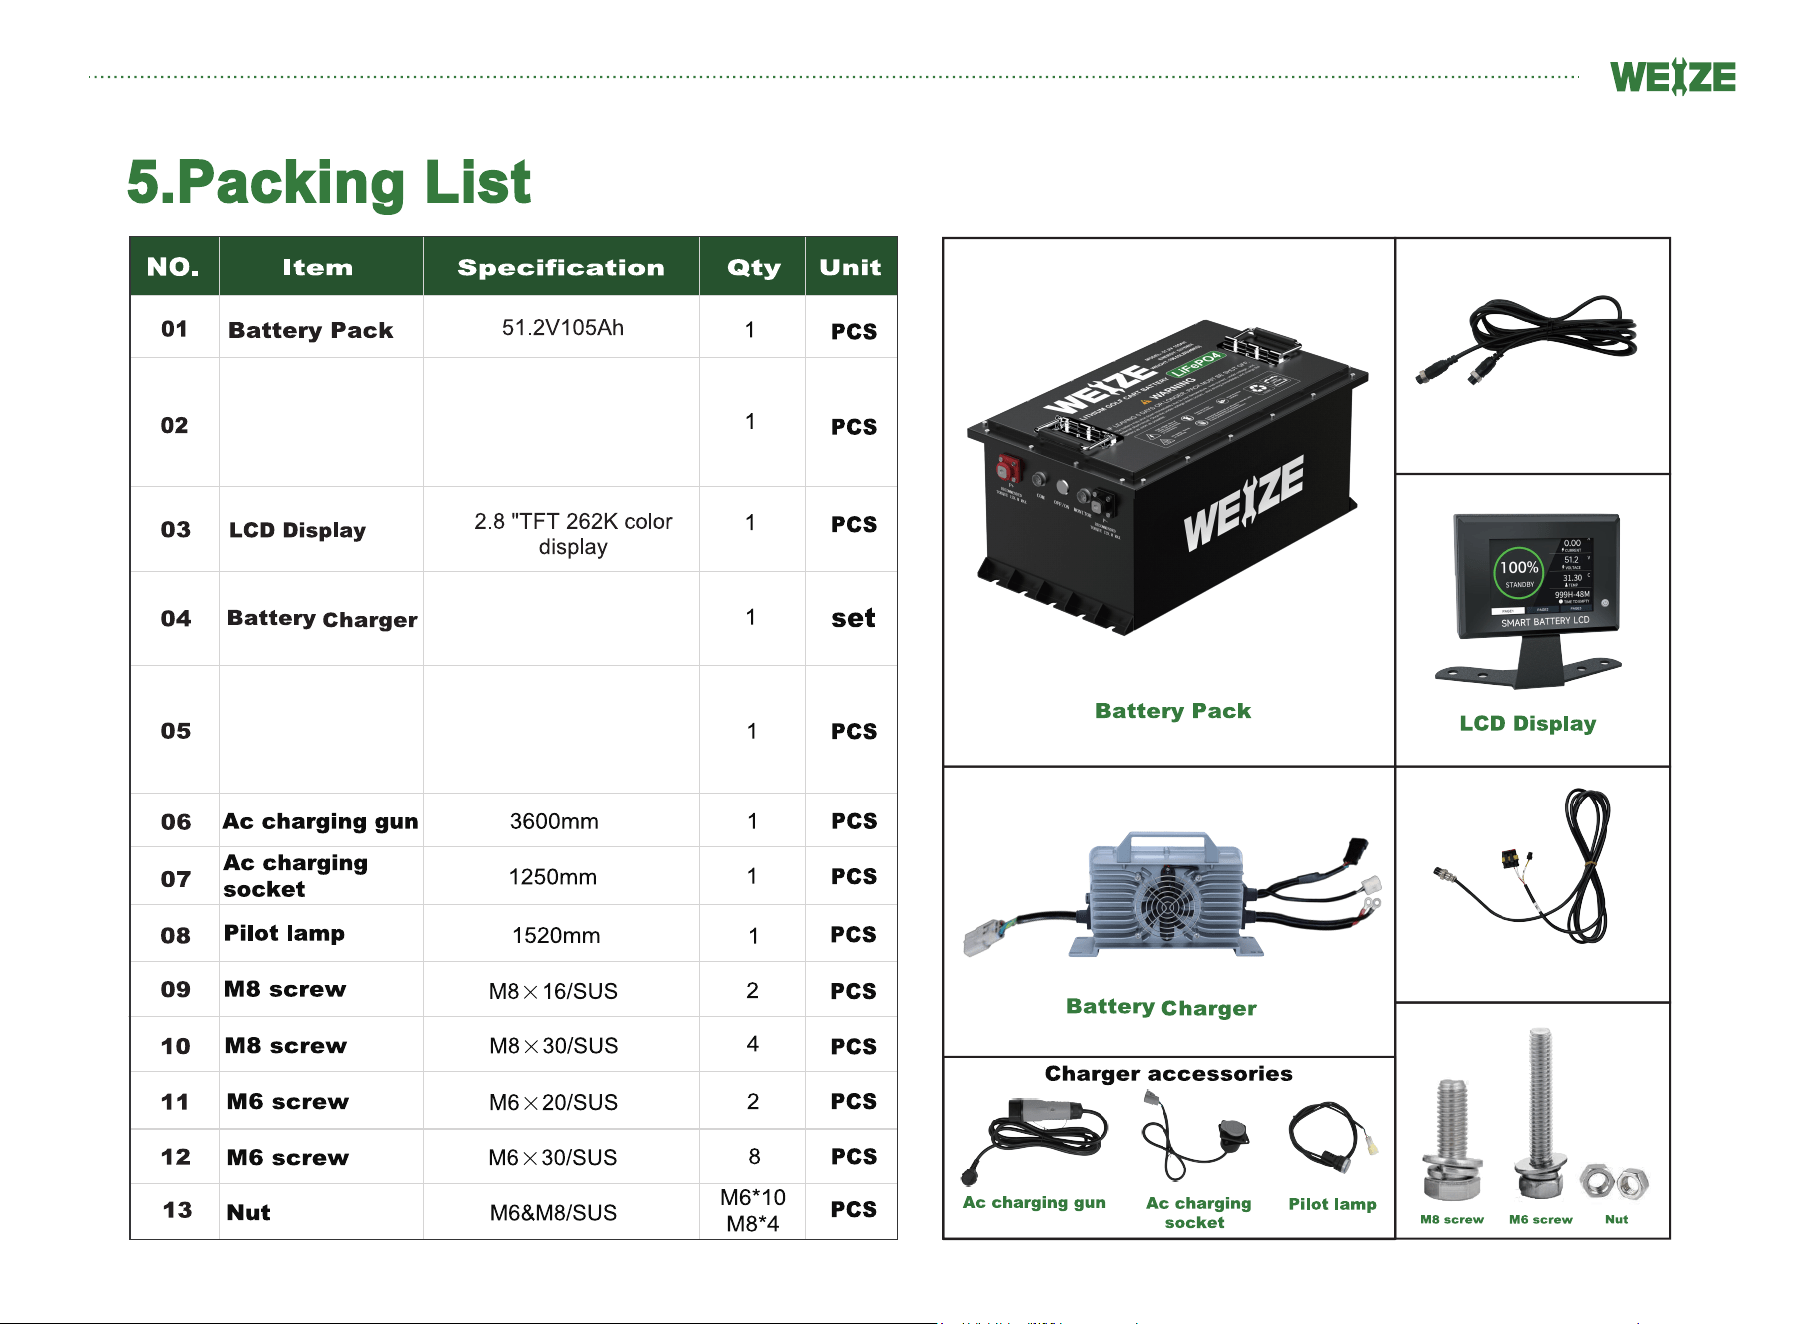Screen dimensions: 1796x1324
Task: Click the green 'Pilot lamp' caption
Action: (x=1332, y=1204)
